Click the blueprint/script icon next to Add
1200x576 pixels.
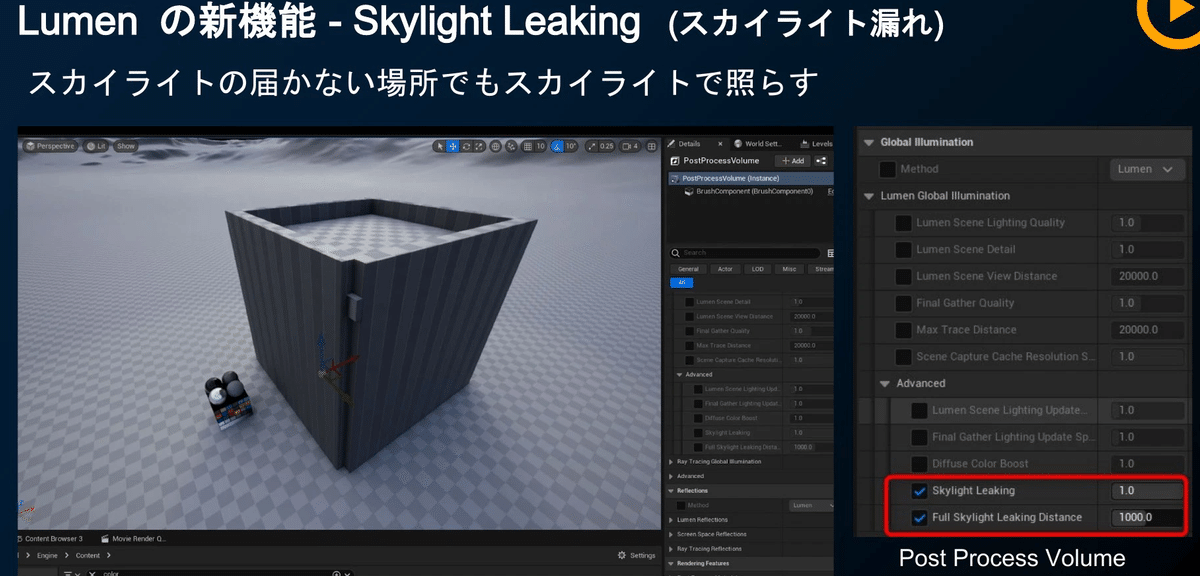point(821,160)
